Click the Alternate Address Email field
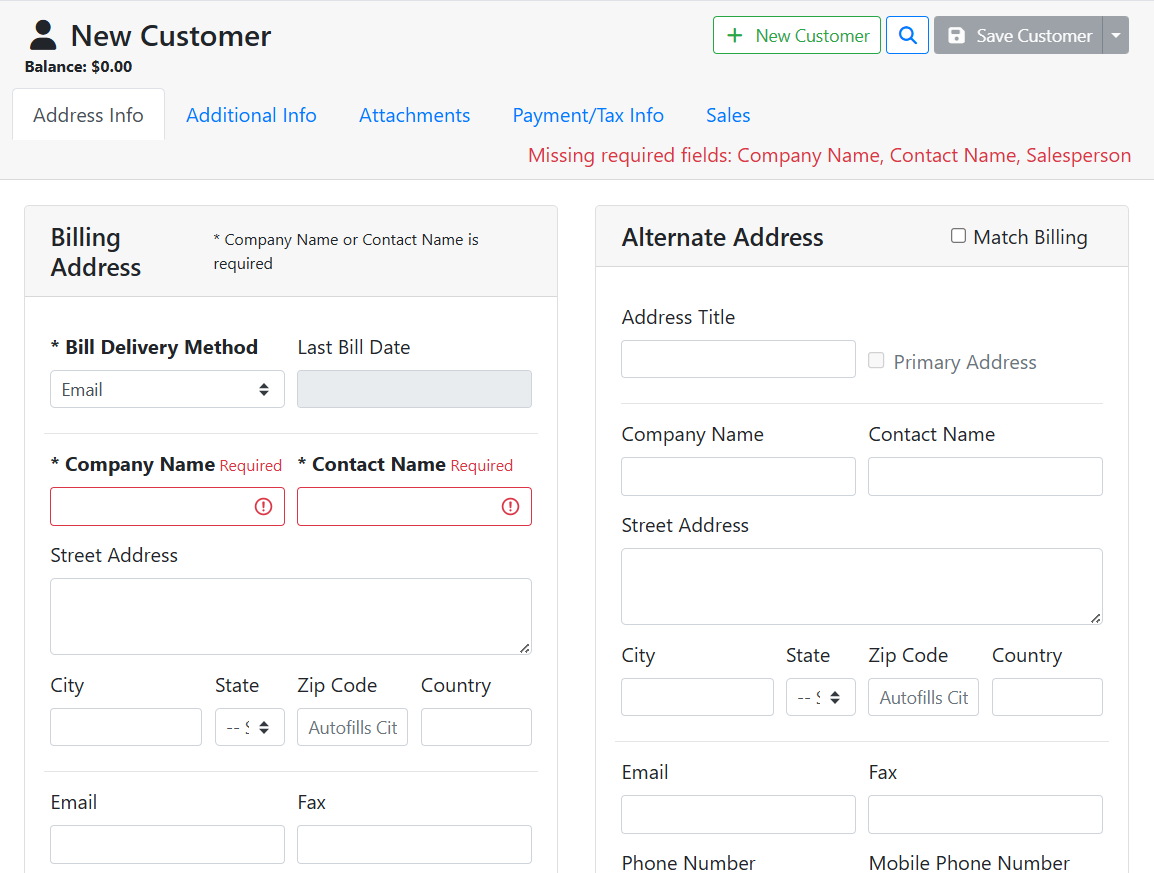 click(x=738, y=815)
